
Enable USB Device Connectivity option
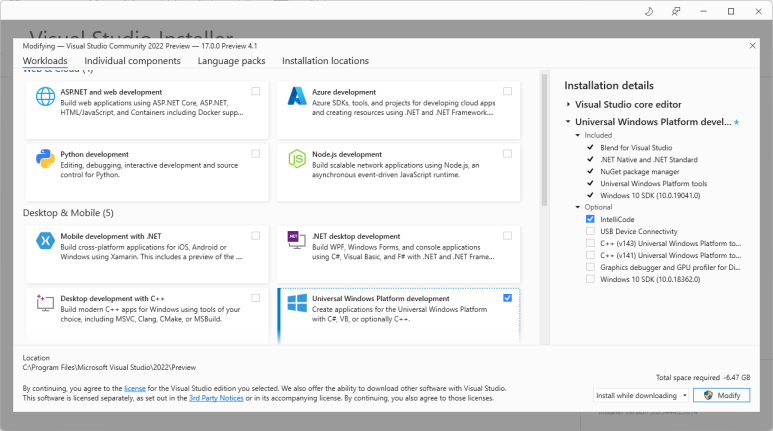click(590, 231)
